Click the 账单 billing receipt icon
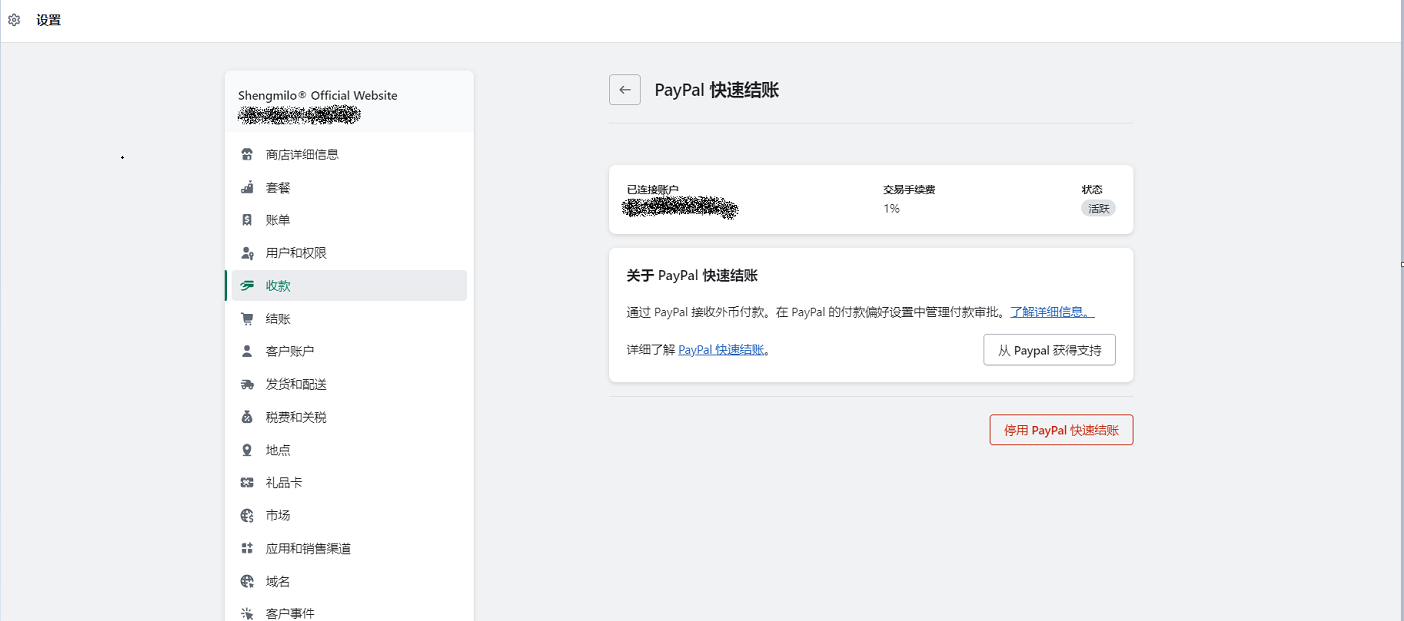 point(247,220)
